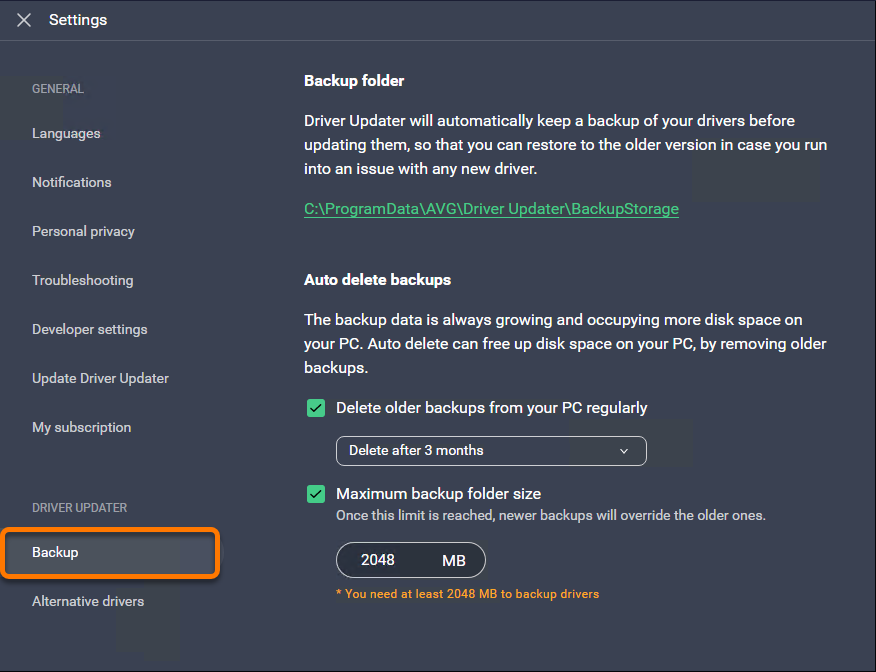Open My subscription page
The width and height of the screenshot is (876, 672).
pos(81,427)
